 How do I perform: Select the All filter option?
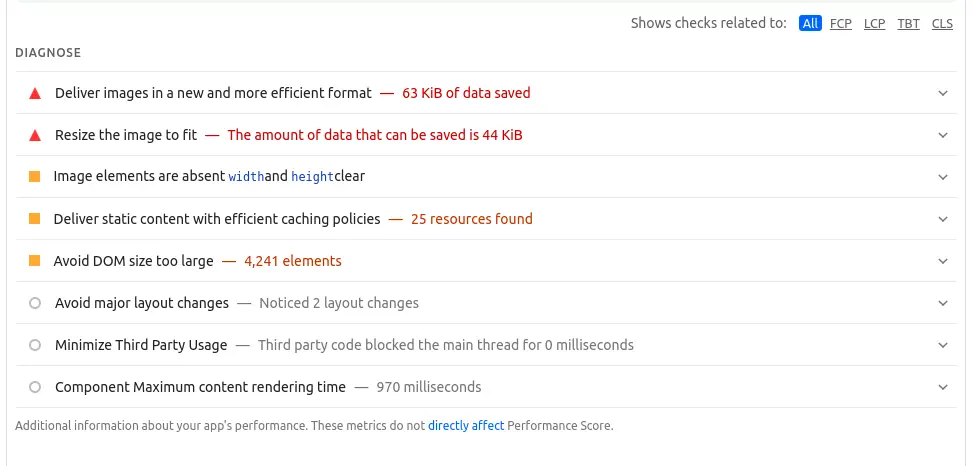pyautogui.click(x=810, y=23)
